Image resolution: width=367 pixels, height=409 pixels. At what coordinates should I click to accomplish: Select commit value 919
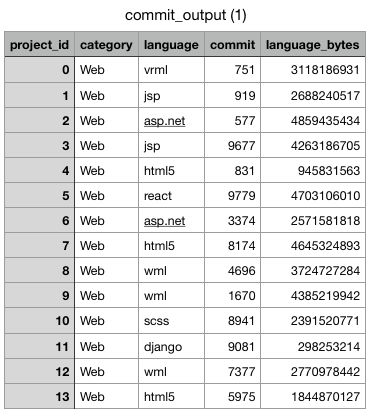232,95
